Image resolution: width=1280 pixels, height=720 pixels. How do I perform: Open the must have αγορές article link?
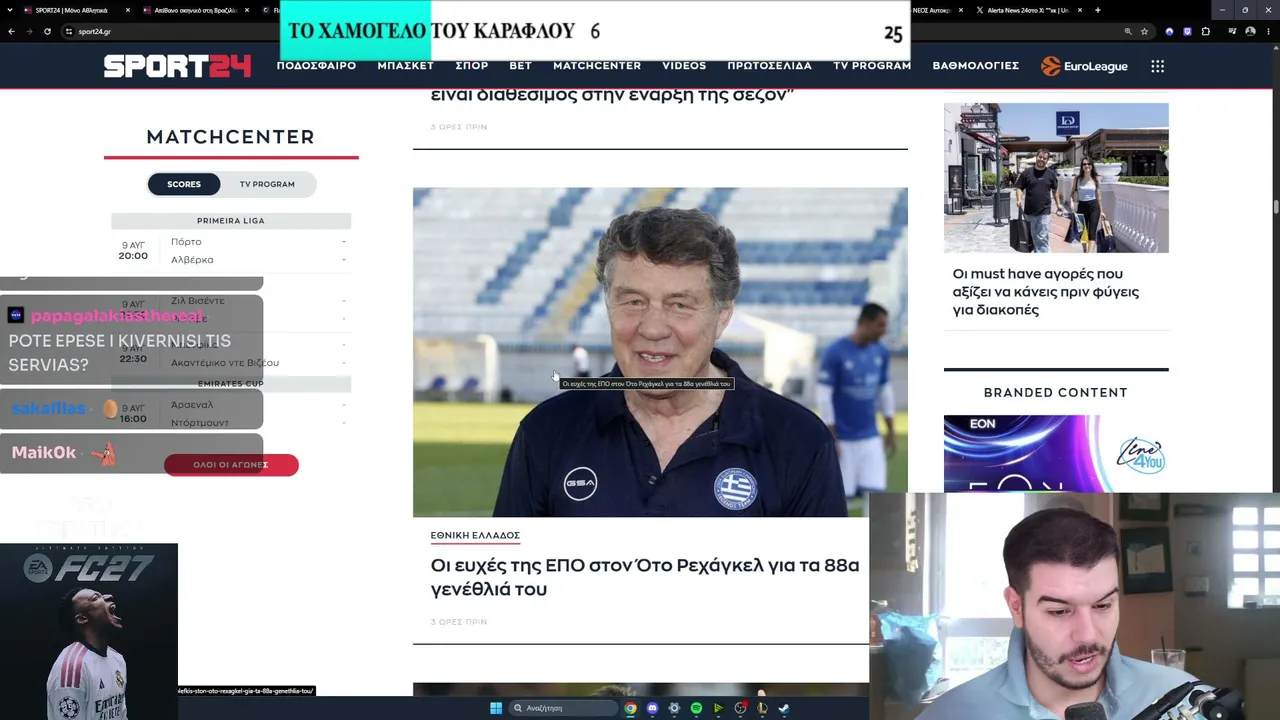[1046, 292]
